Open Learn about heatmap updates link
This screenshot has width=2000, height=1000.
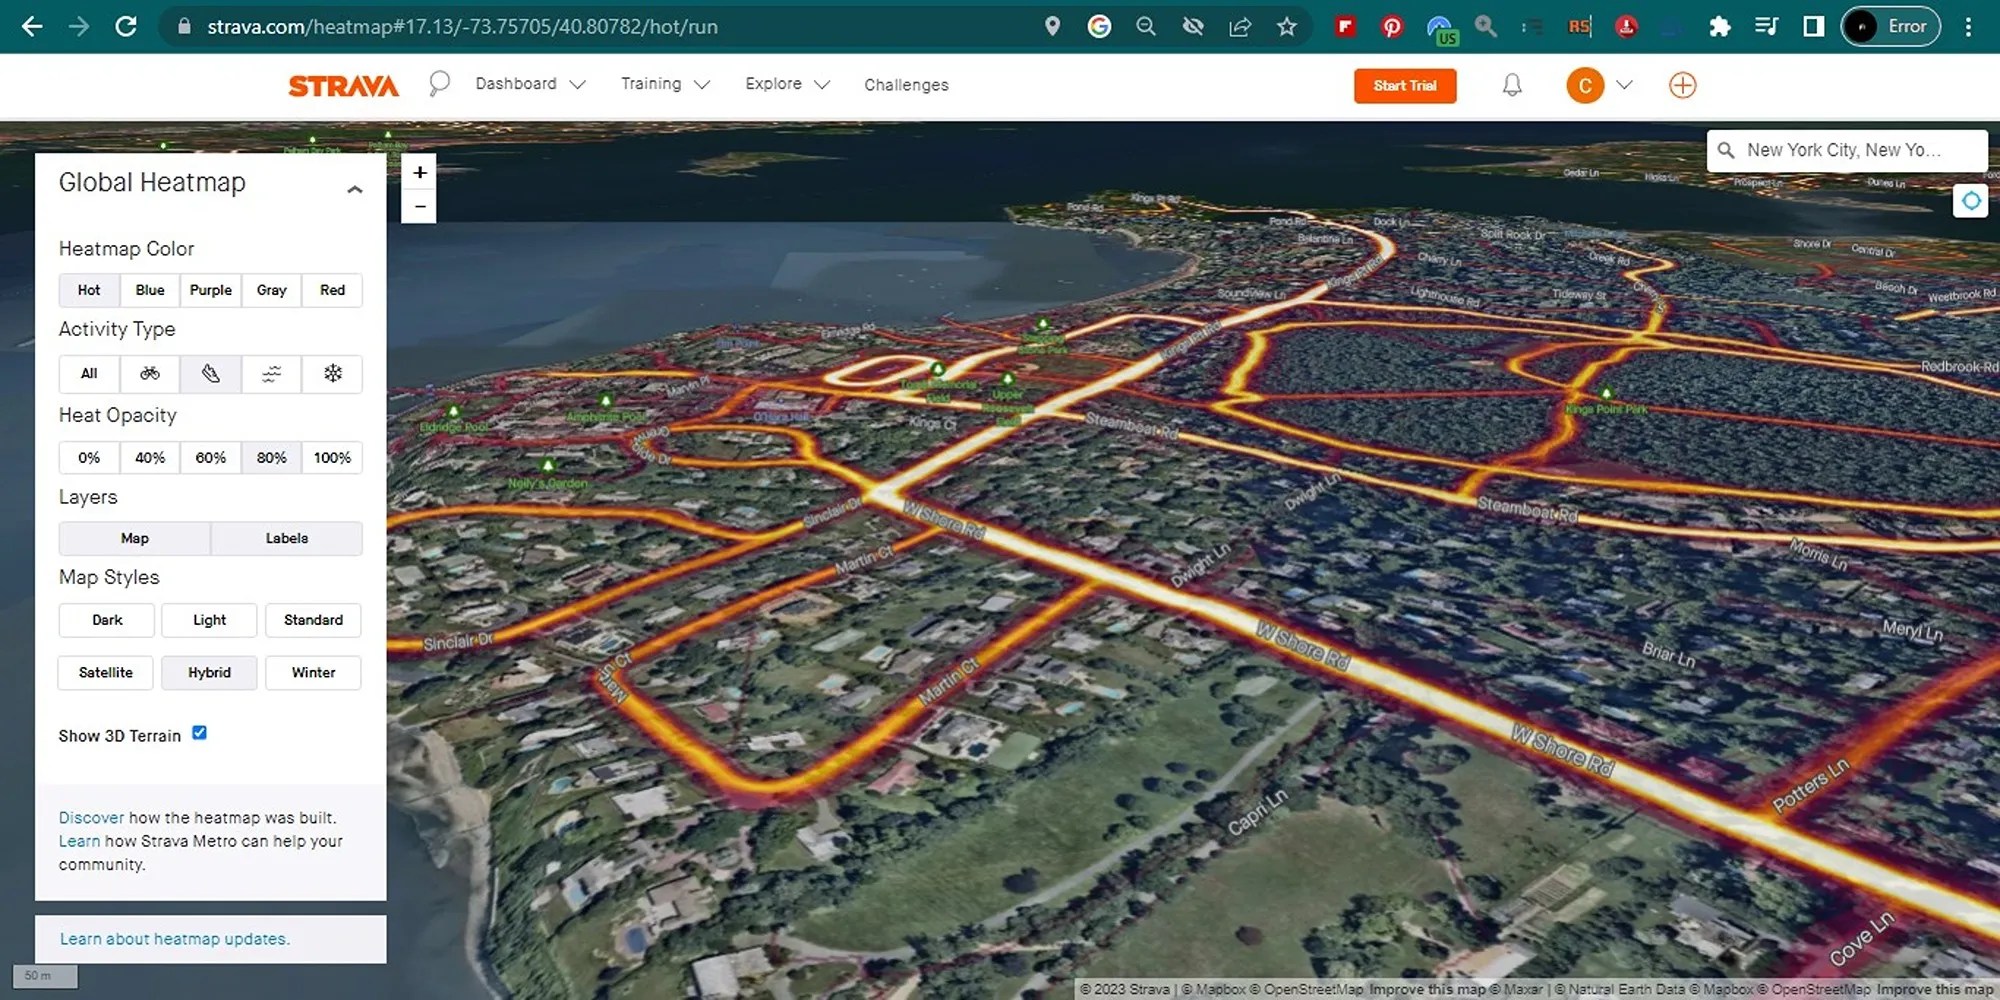(174, 938)
